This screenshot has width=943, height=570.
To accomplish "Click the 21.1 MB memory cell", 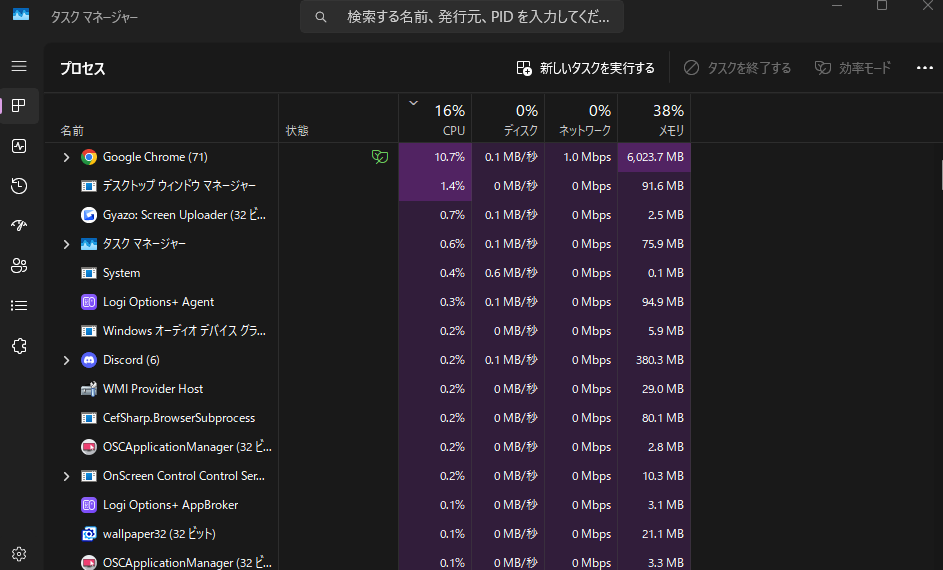I will point(654,534).
